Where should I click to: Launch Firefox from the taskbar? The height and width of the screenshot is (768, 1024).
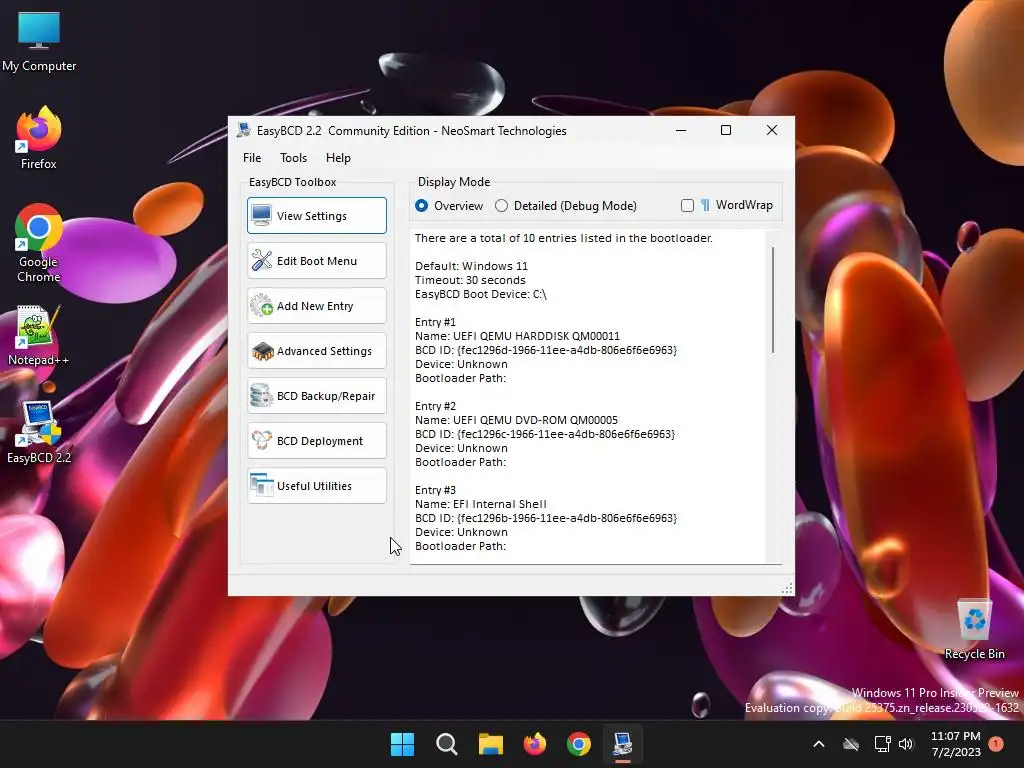(535, 744)
